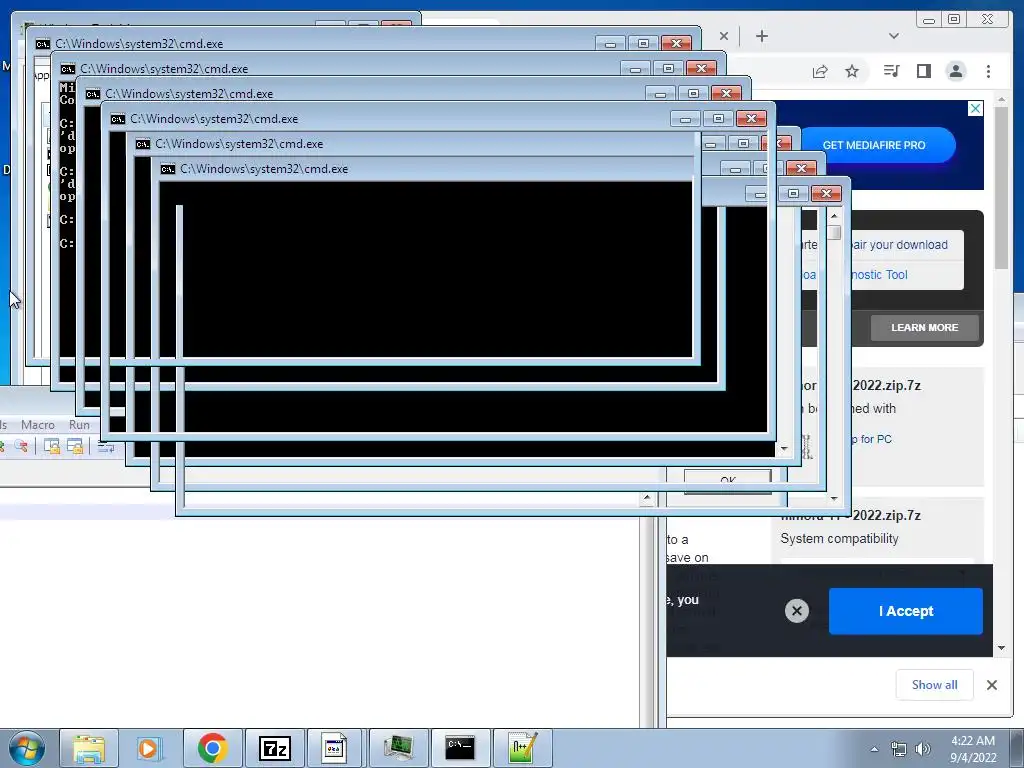Bookmark this page with Chrome's star icon

(x=852, y=71)
